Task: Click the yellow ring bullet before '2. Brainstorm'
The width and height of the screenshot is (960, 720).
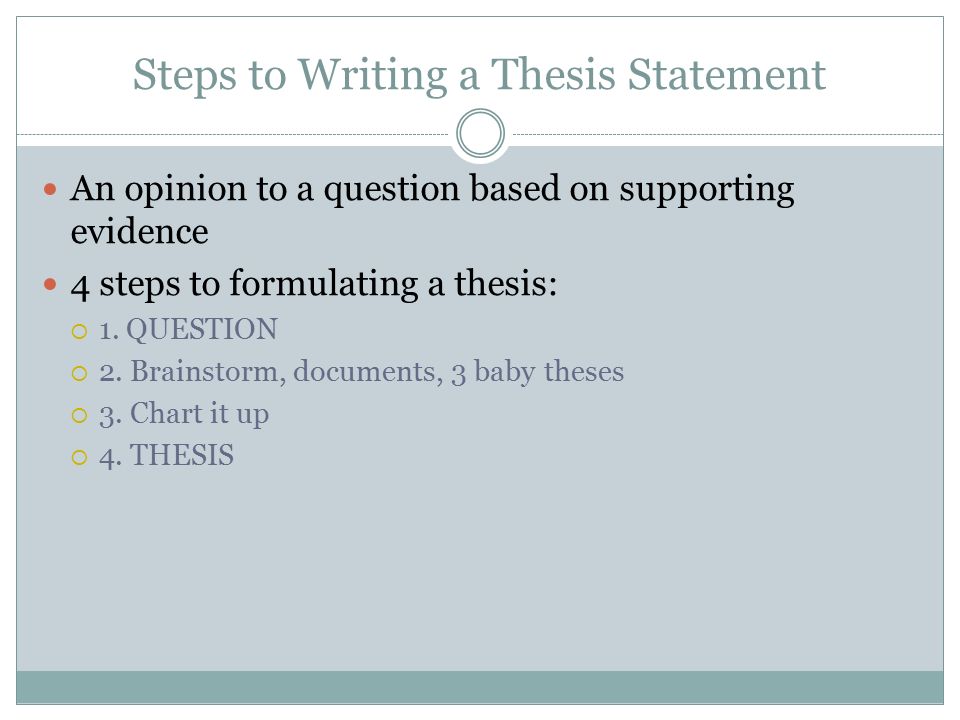Action: (80, 373)
